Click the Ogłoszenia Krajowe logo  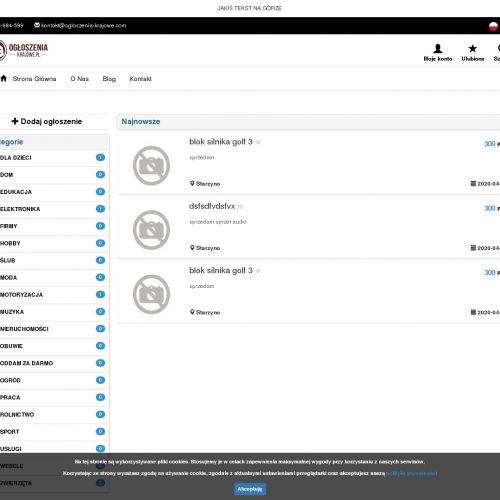[x=24, y=50]
